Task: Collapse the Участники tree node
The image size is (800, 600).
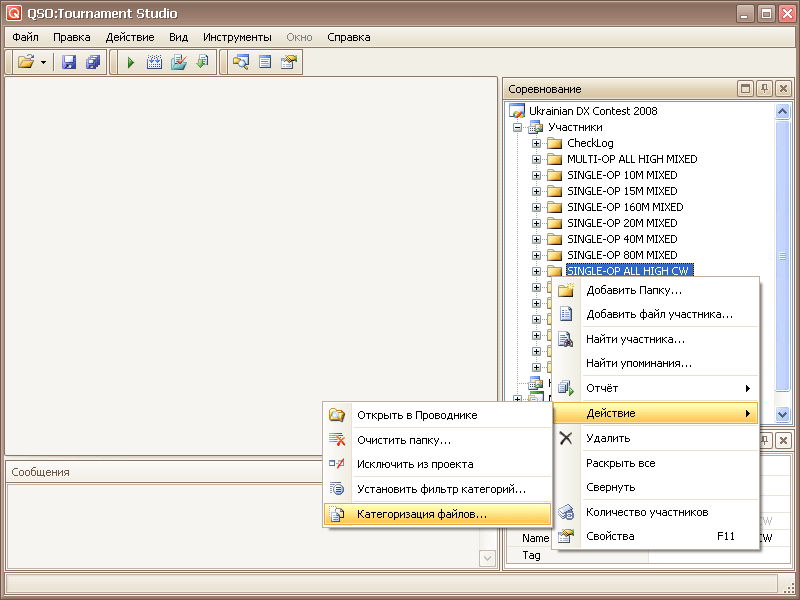Action: pyautogui.click(x=518, y=127)
